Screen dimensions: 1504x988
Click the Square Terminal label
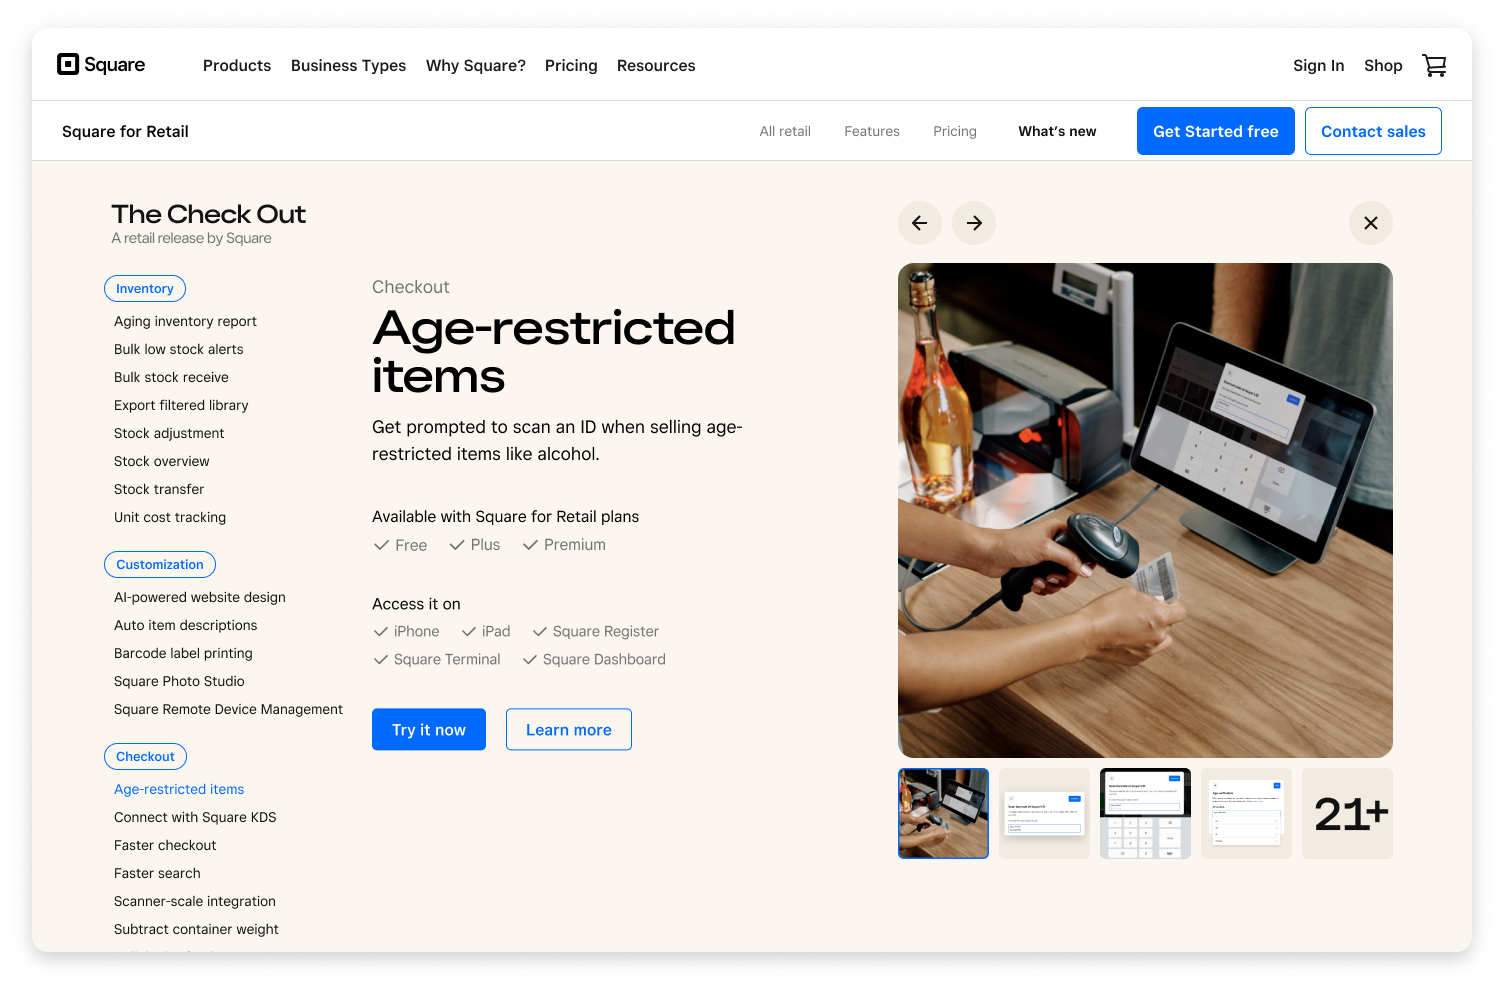447,659
